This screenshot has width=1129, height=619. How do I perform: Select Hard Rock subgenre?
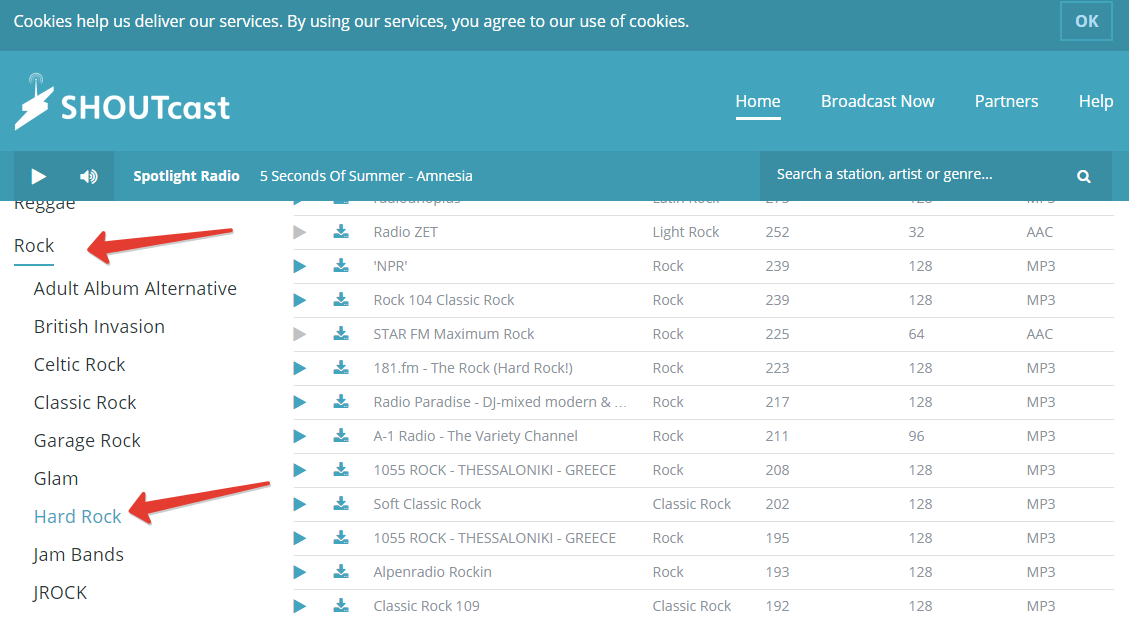point(78,517)
